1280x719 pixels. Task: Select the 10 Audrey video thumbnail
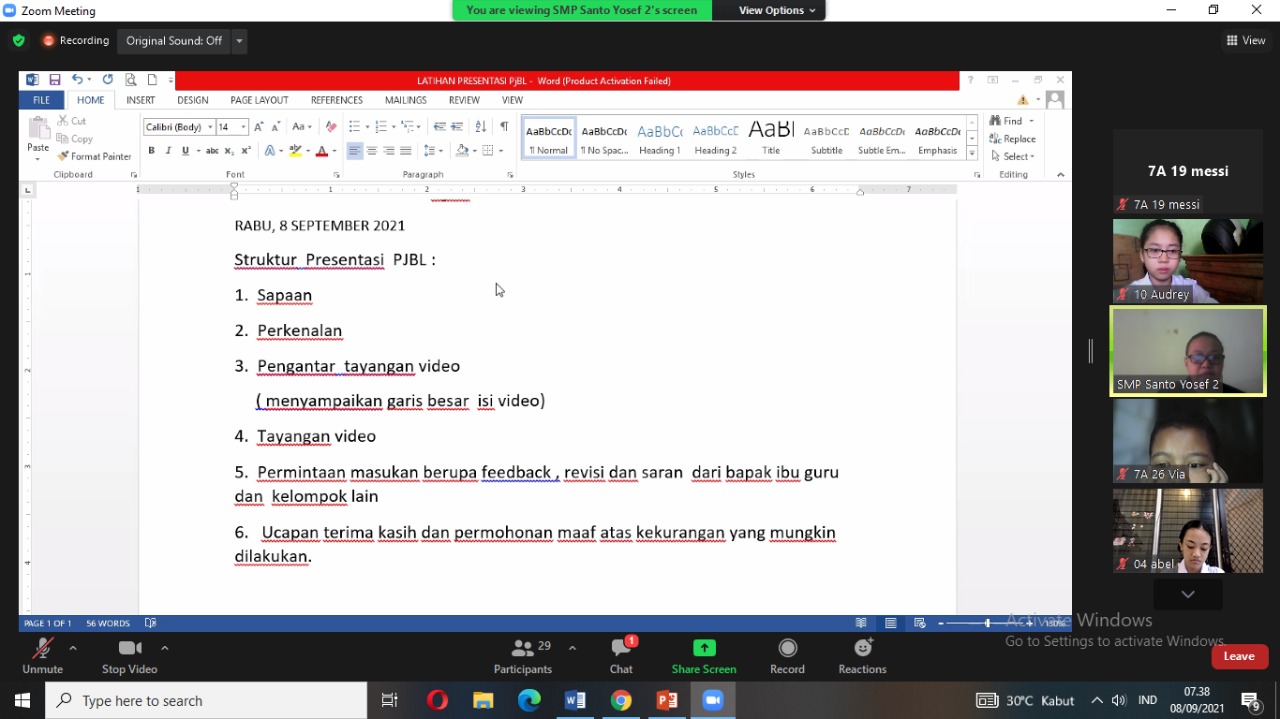pos(1188,261)
